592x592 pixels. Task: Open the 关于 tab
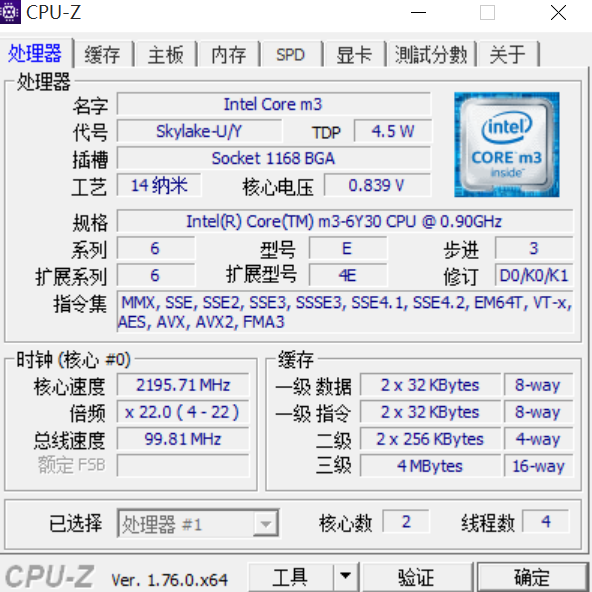508,54
